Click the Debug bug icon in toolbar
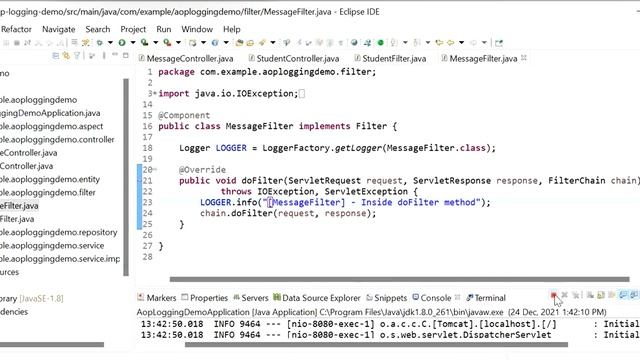The image size is (640, 360). point(99,42)
